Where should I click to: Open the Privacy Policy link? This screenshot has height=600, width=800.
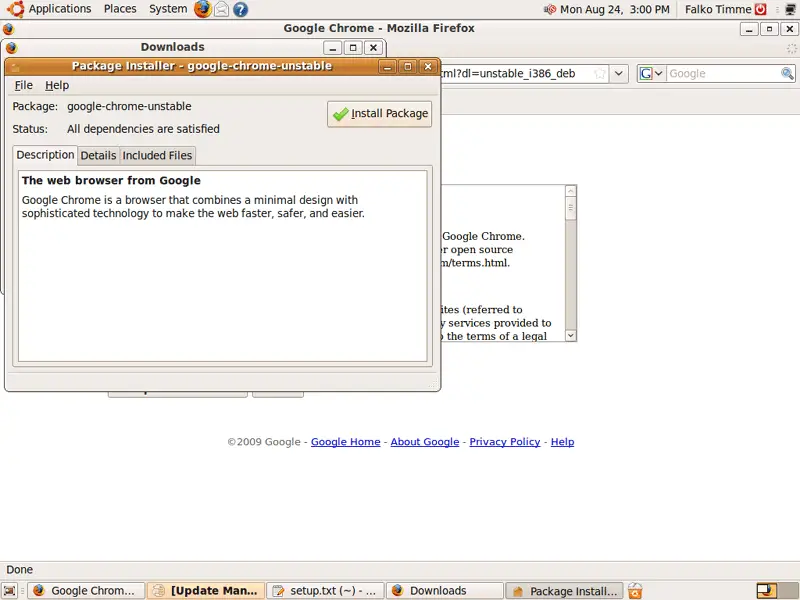coord(505,442)
